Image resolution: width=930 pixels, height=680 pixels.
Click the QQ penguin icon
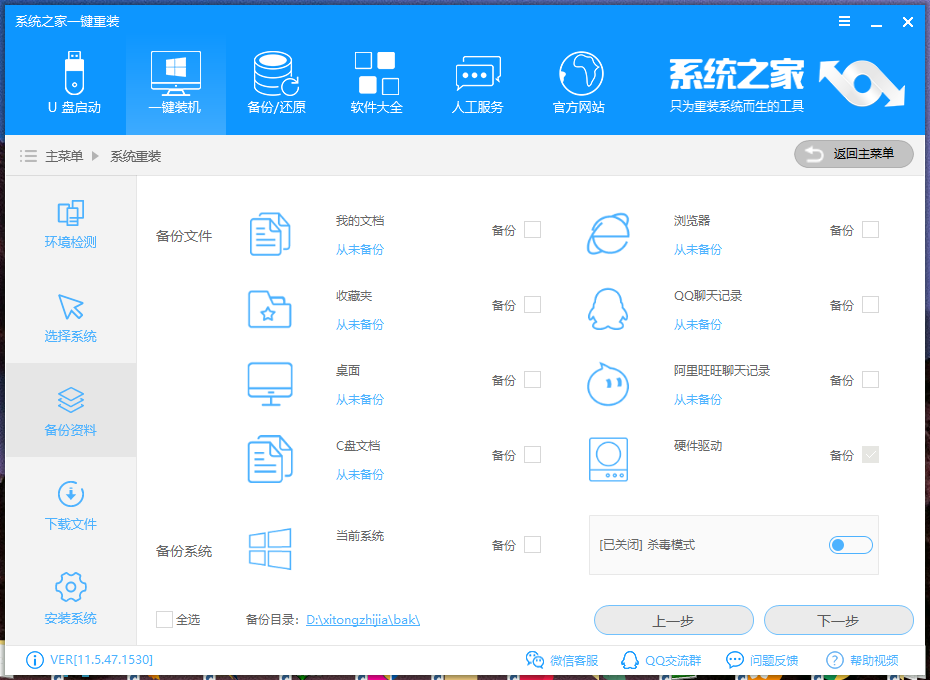608,309
